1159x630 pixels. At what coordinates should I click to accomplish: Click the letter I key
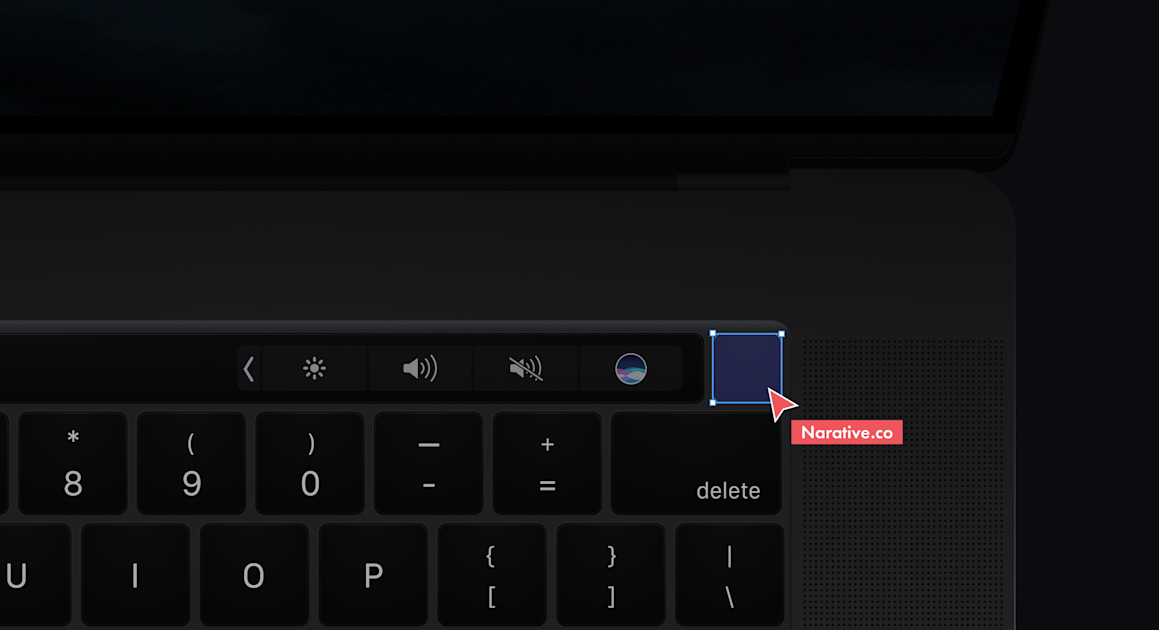pos(135,575)
